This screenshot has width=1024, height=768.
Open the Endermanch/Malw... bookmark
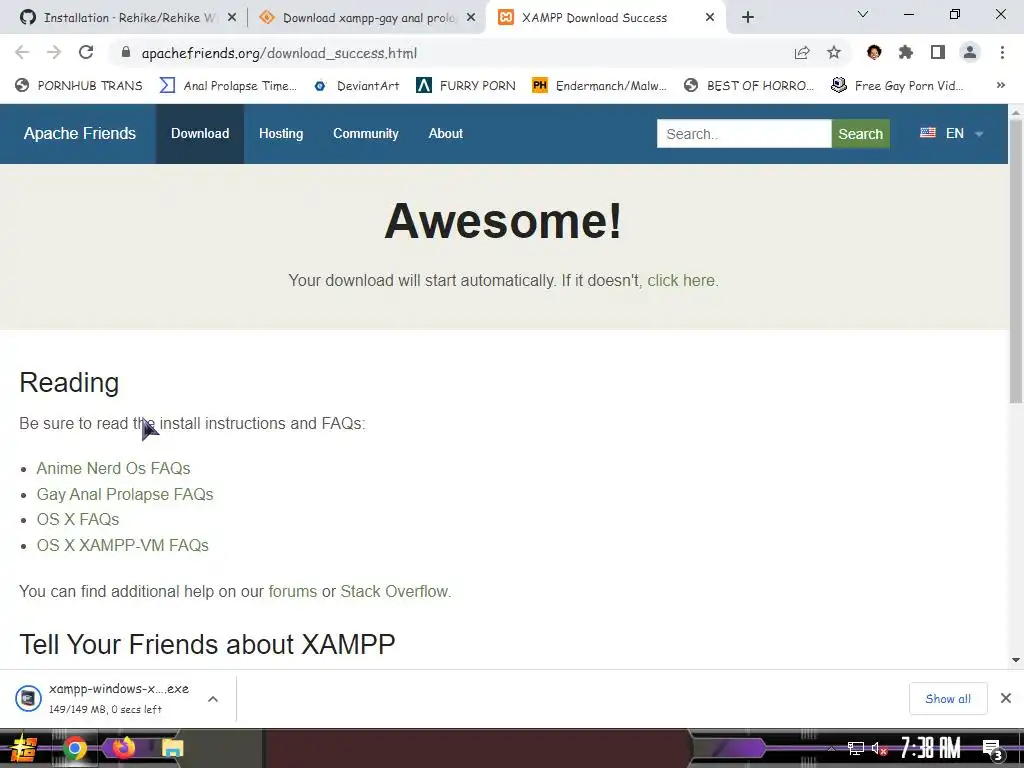(599, 86)
